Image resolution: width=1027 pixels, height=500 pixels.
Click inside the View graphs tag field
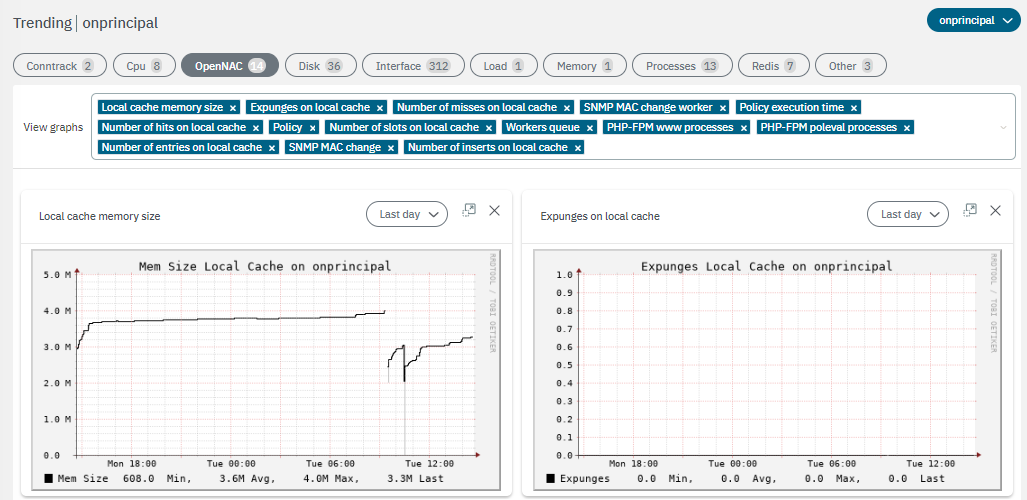coord(800,148)
